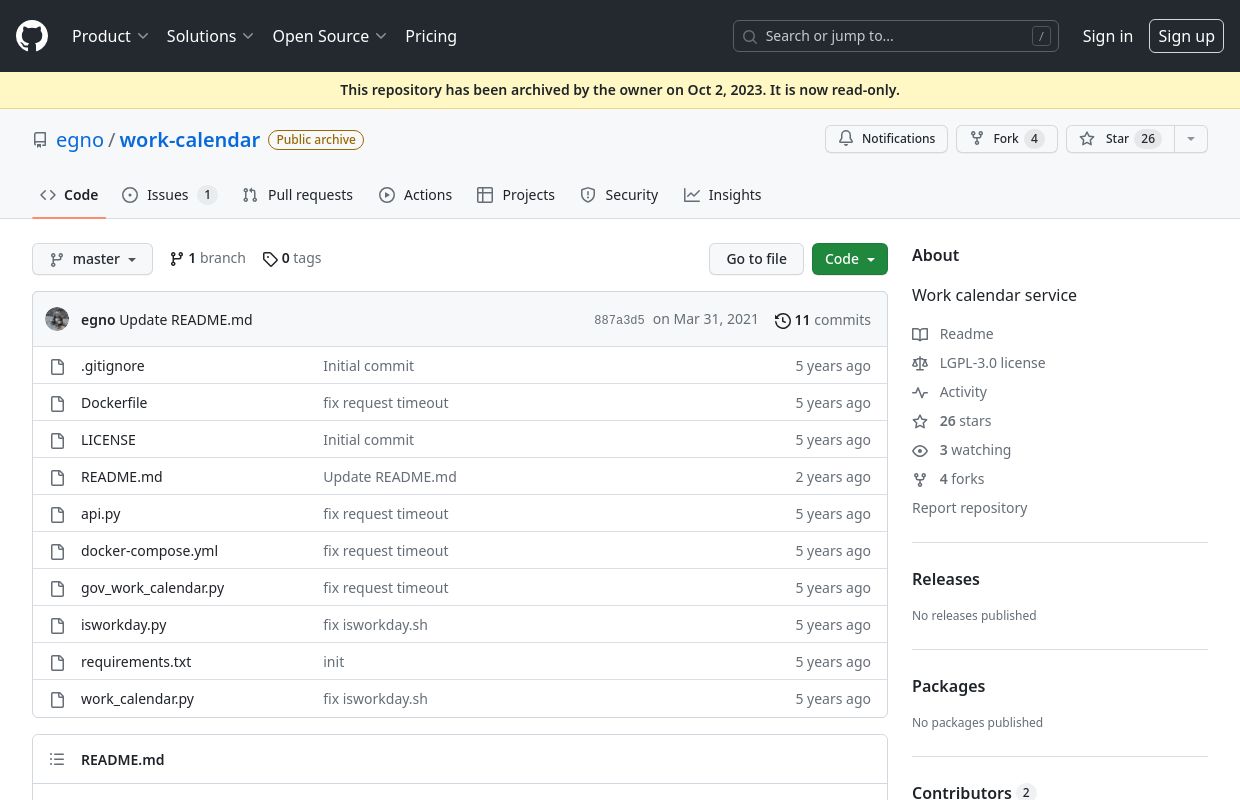Click egno's avatar in the commit bar

pos(57,319)
